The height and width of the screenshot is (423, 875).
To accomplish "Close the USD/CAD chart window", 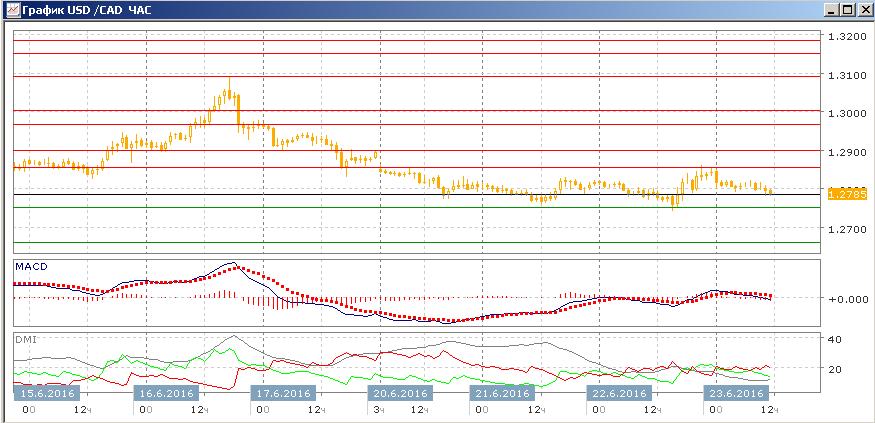I will point(864,10).
